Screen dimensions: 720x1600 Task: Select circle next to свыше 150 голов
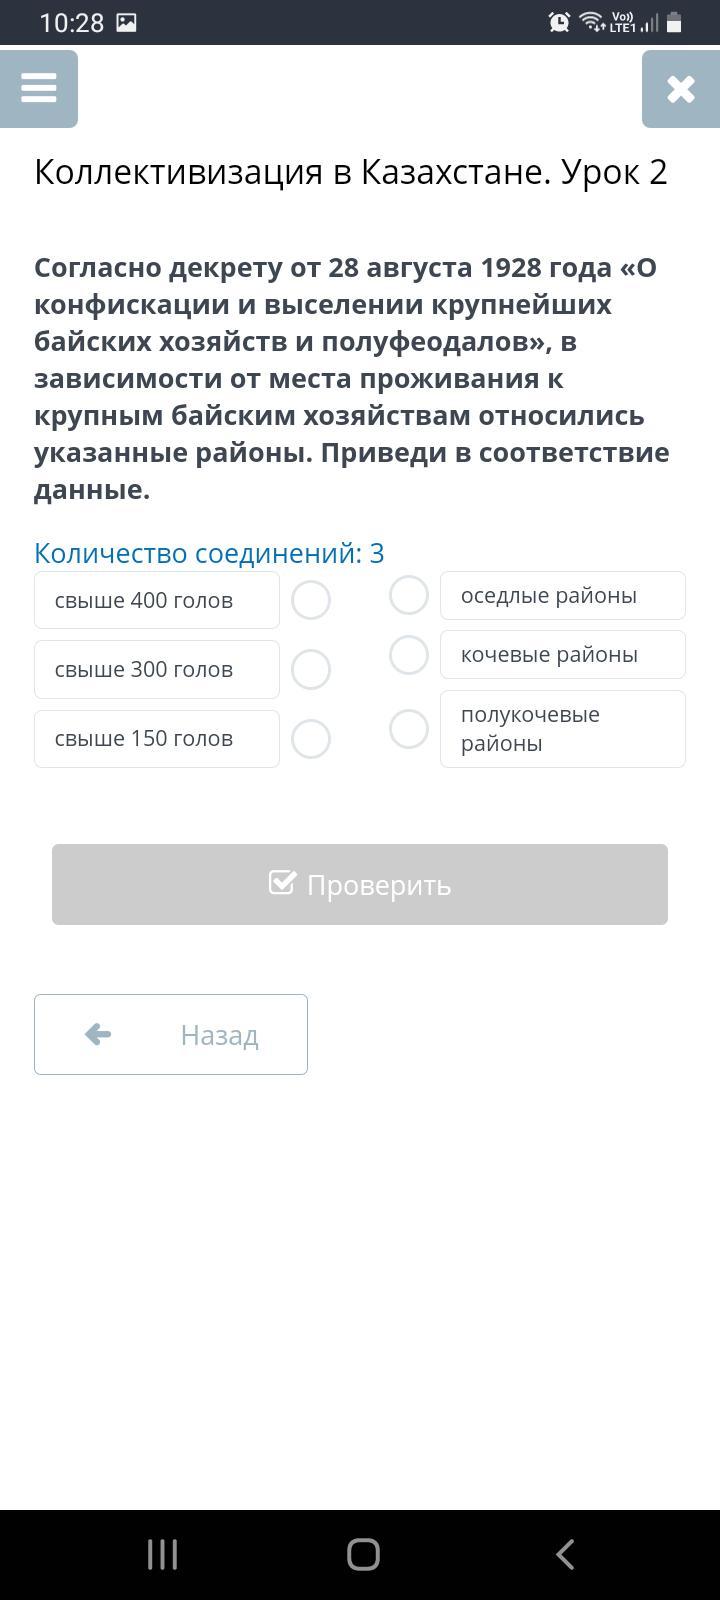[311, 739]
